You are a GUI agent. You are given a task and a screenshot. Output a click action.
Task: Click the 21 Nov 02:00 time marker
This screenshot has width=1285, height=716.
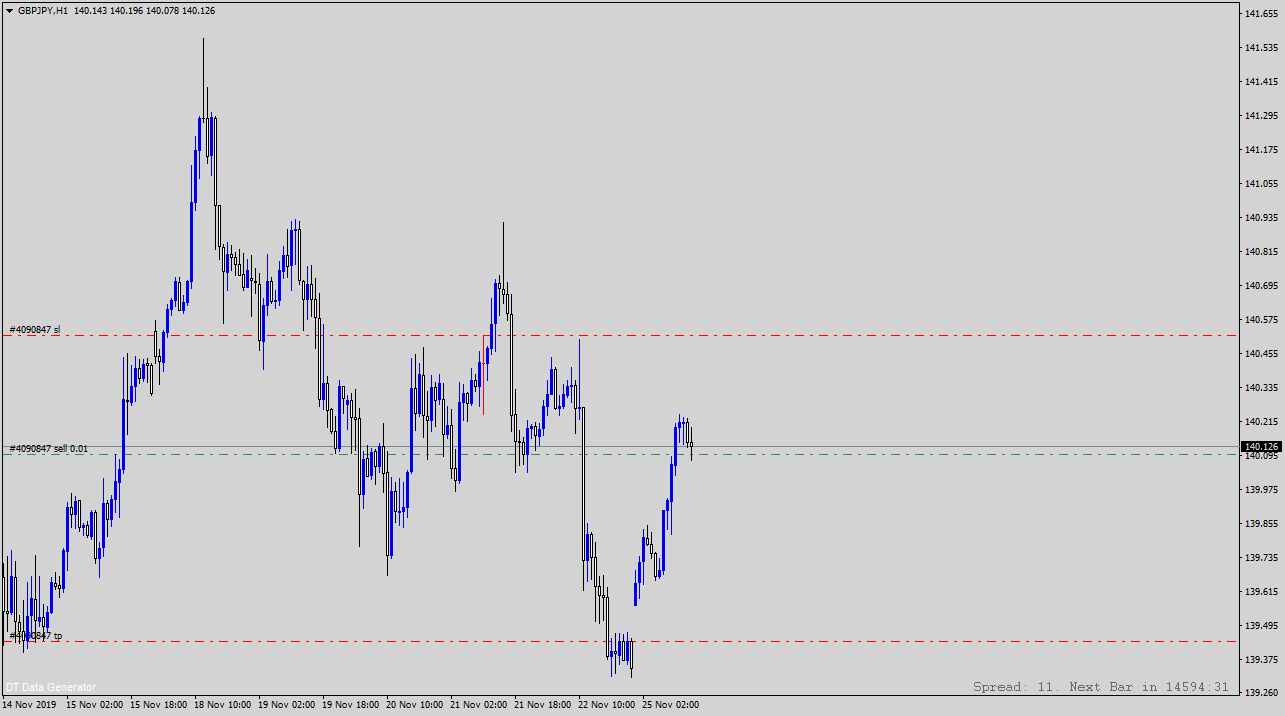478,704
